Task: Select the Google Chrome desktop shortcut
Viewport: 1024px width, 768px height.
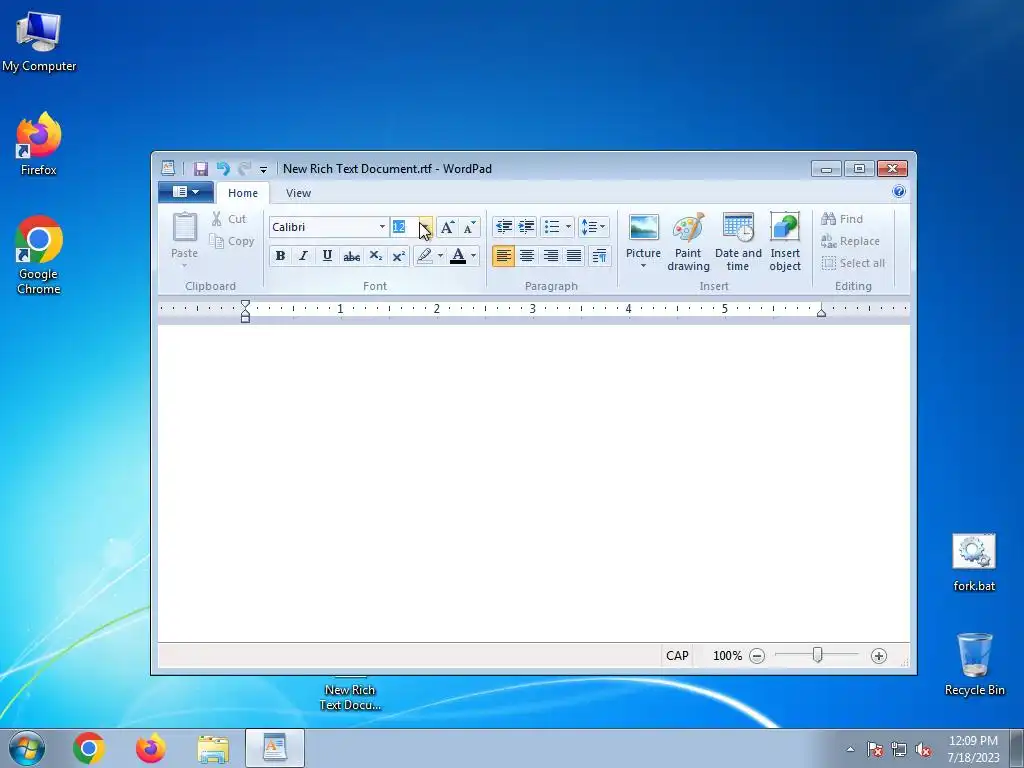Action: (x=39, y=255)
